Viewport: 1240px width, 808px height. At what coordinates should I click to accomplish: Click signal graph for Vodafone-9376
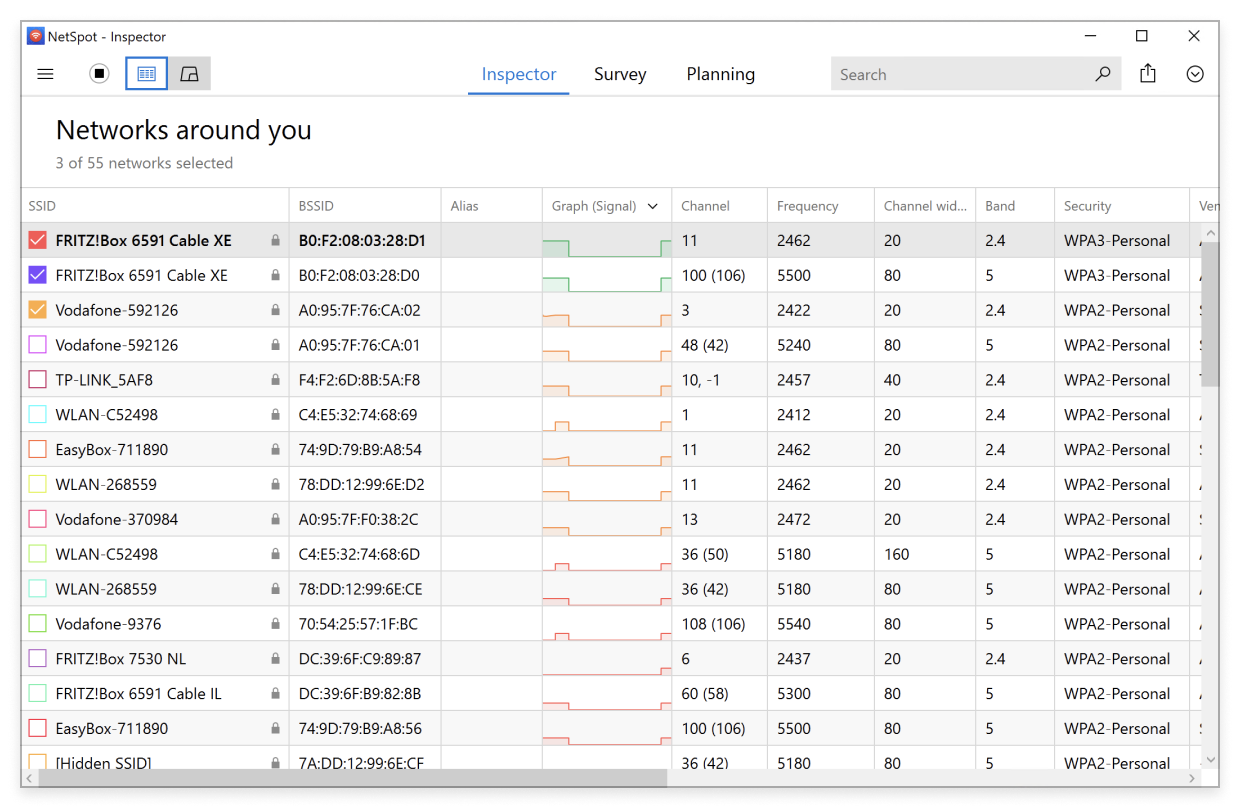607,624
